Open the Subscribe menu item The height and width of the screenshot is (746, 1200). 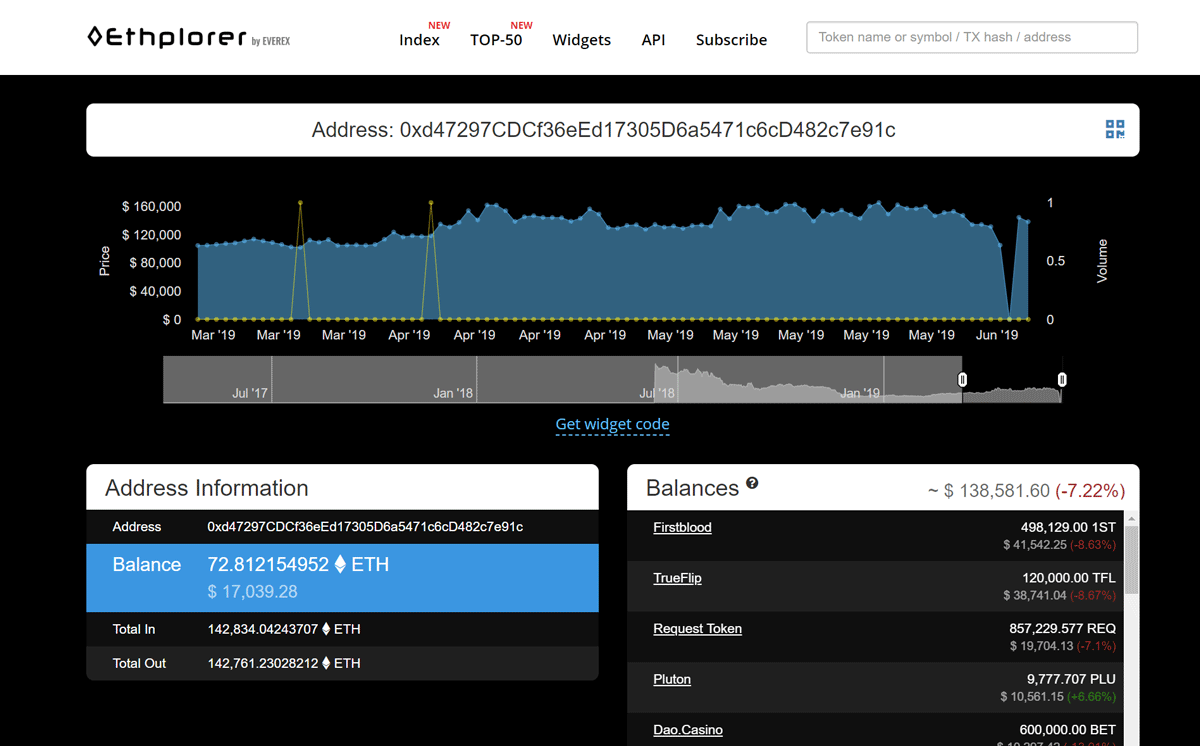[x=732, y=40]
